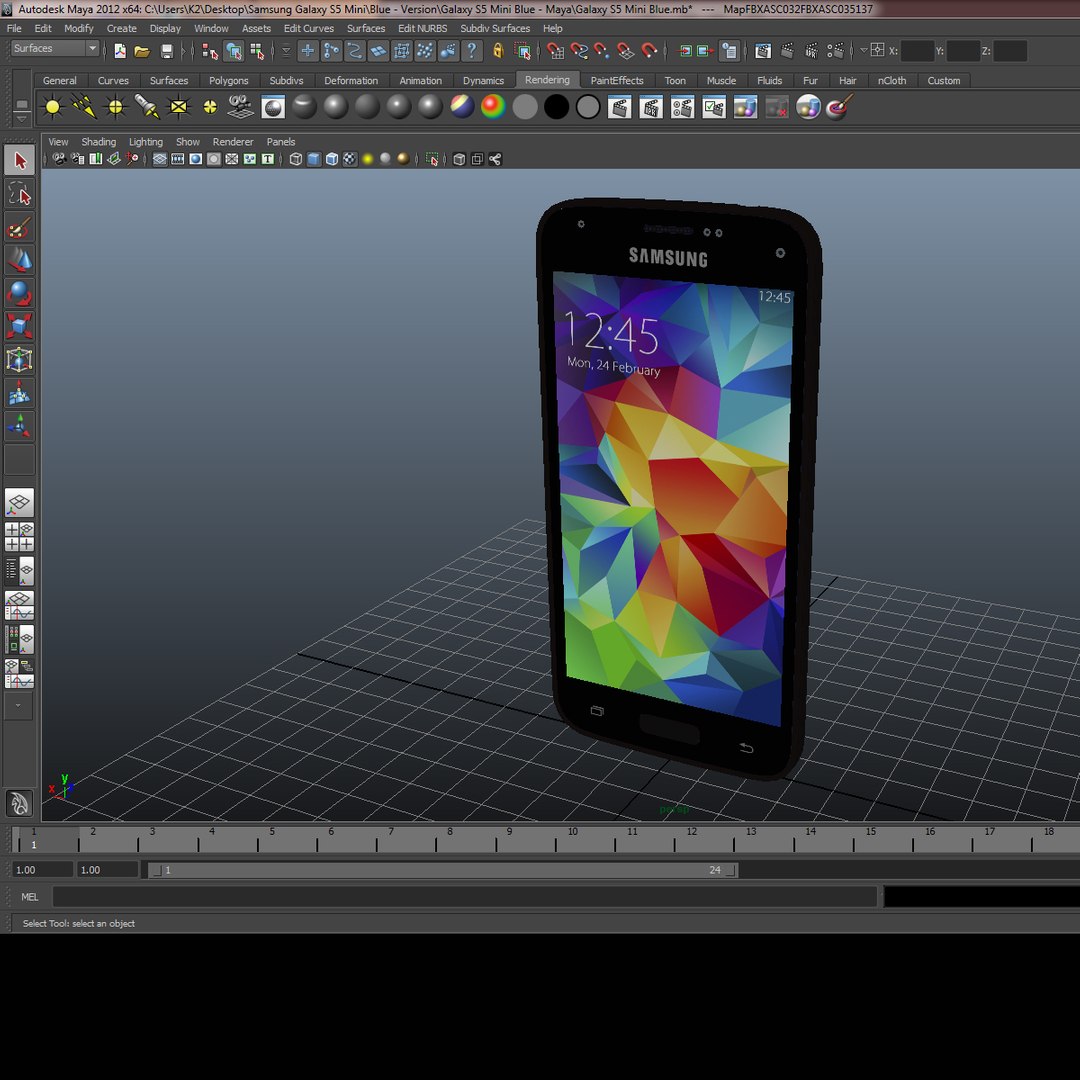Switch to the nCloth shelf tab
Image resolution: width=1080 pixels, height=1080 pixels.
[891, 81]
